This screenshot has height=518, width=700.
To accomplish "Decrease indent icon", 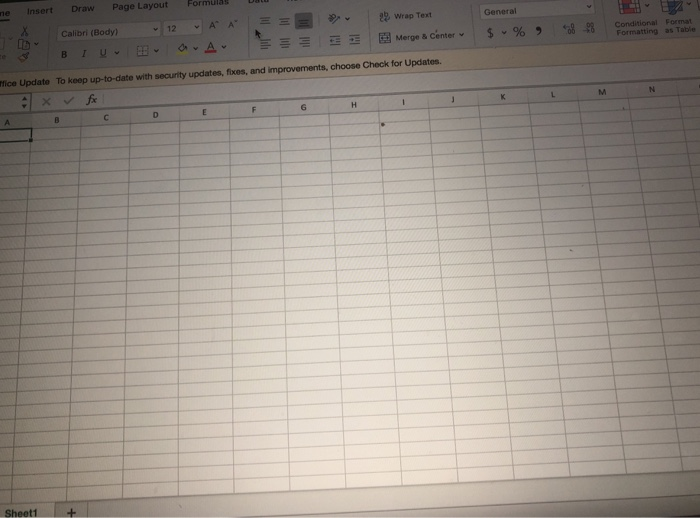I will coord(335,41).
